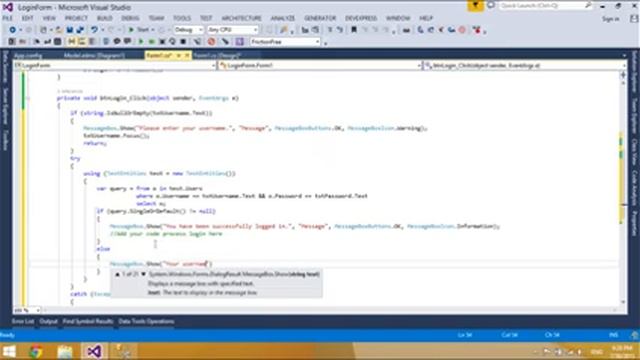640x360 pixels.
Task: Click the Quick Launch search field
Action: [x=545, y=6]
